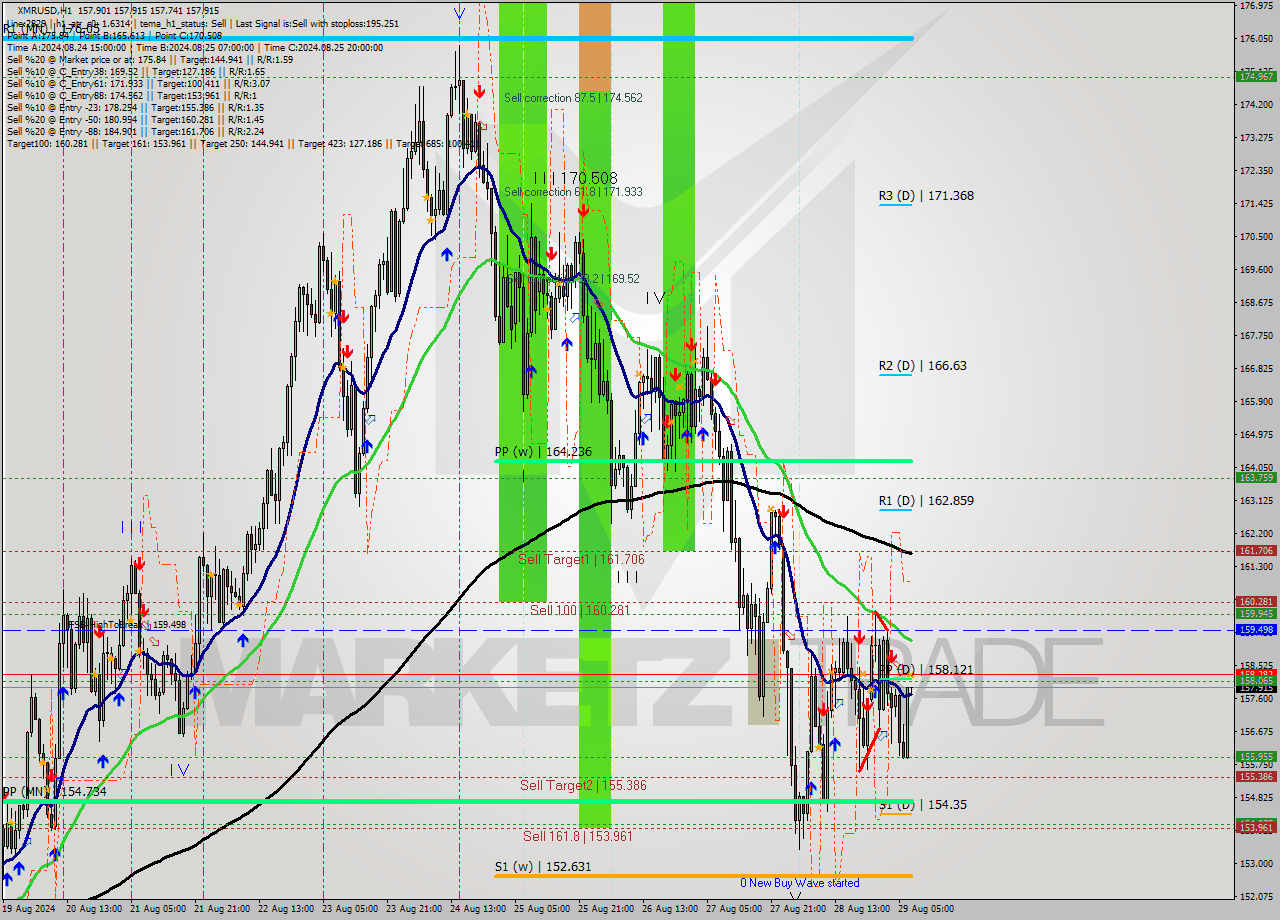This screenshot has width=1280, height=920.
Task: Click the red 160.281 price tag on axis
Action: 1256,602
